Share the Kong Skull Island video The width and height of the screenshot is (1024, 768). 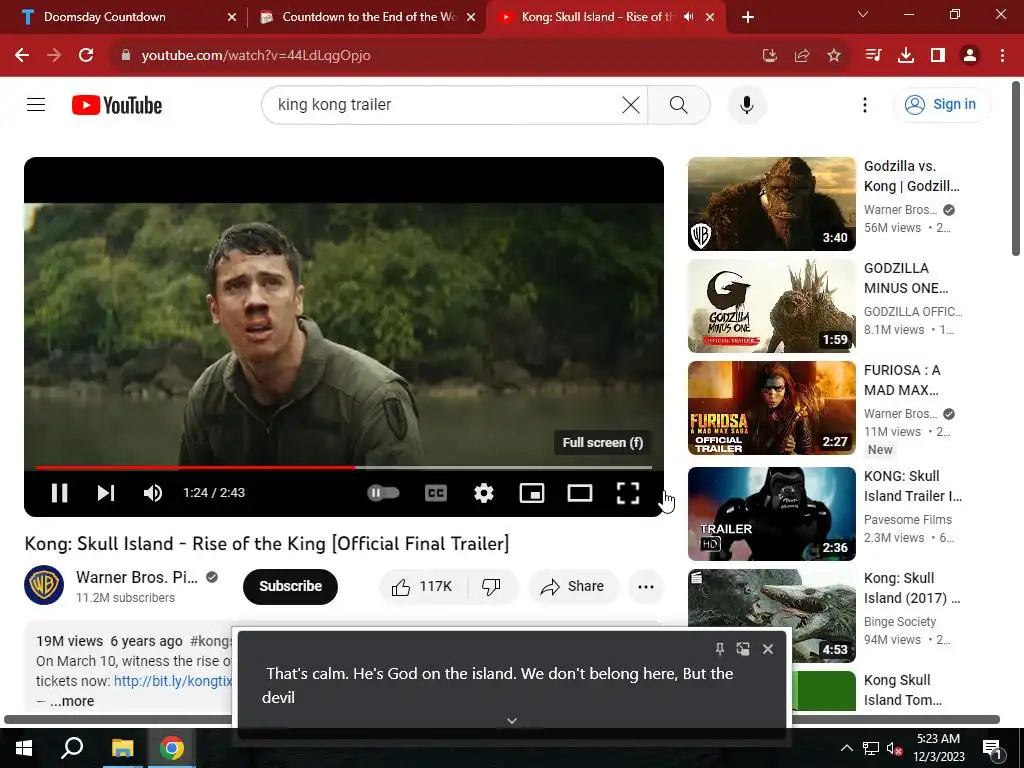[x=573, y=586]
